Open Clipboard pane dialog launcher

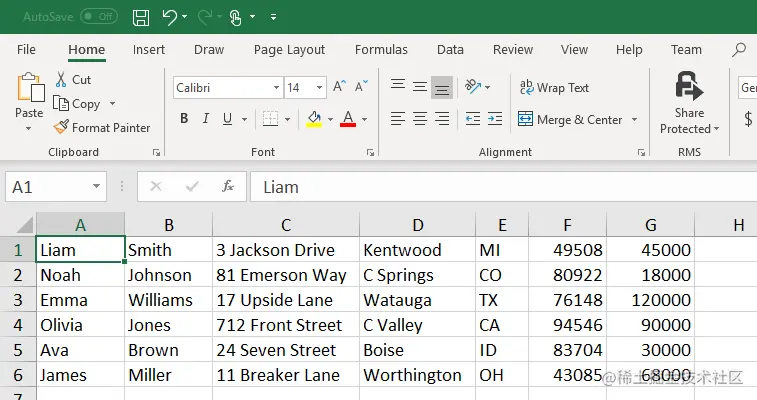click(156, 152)
